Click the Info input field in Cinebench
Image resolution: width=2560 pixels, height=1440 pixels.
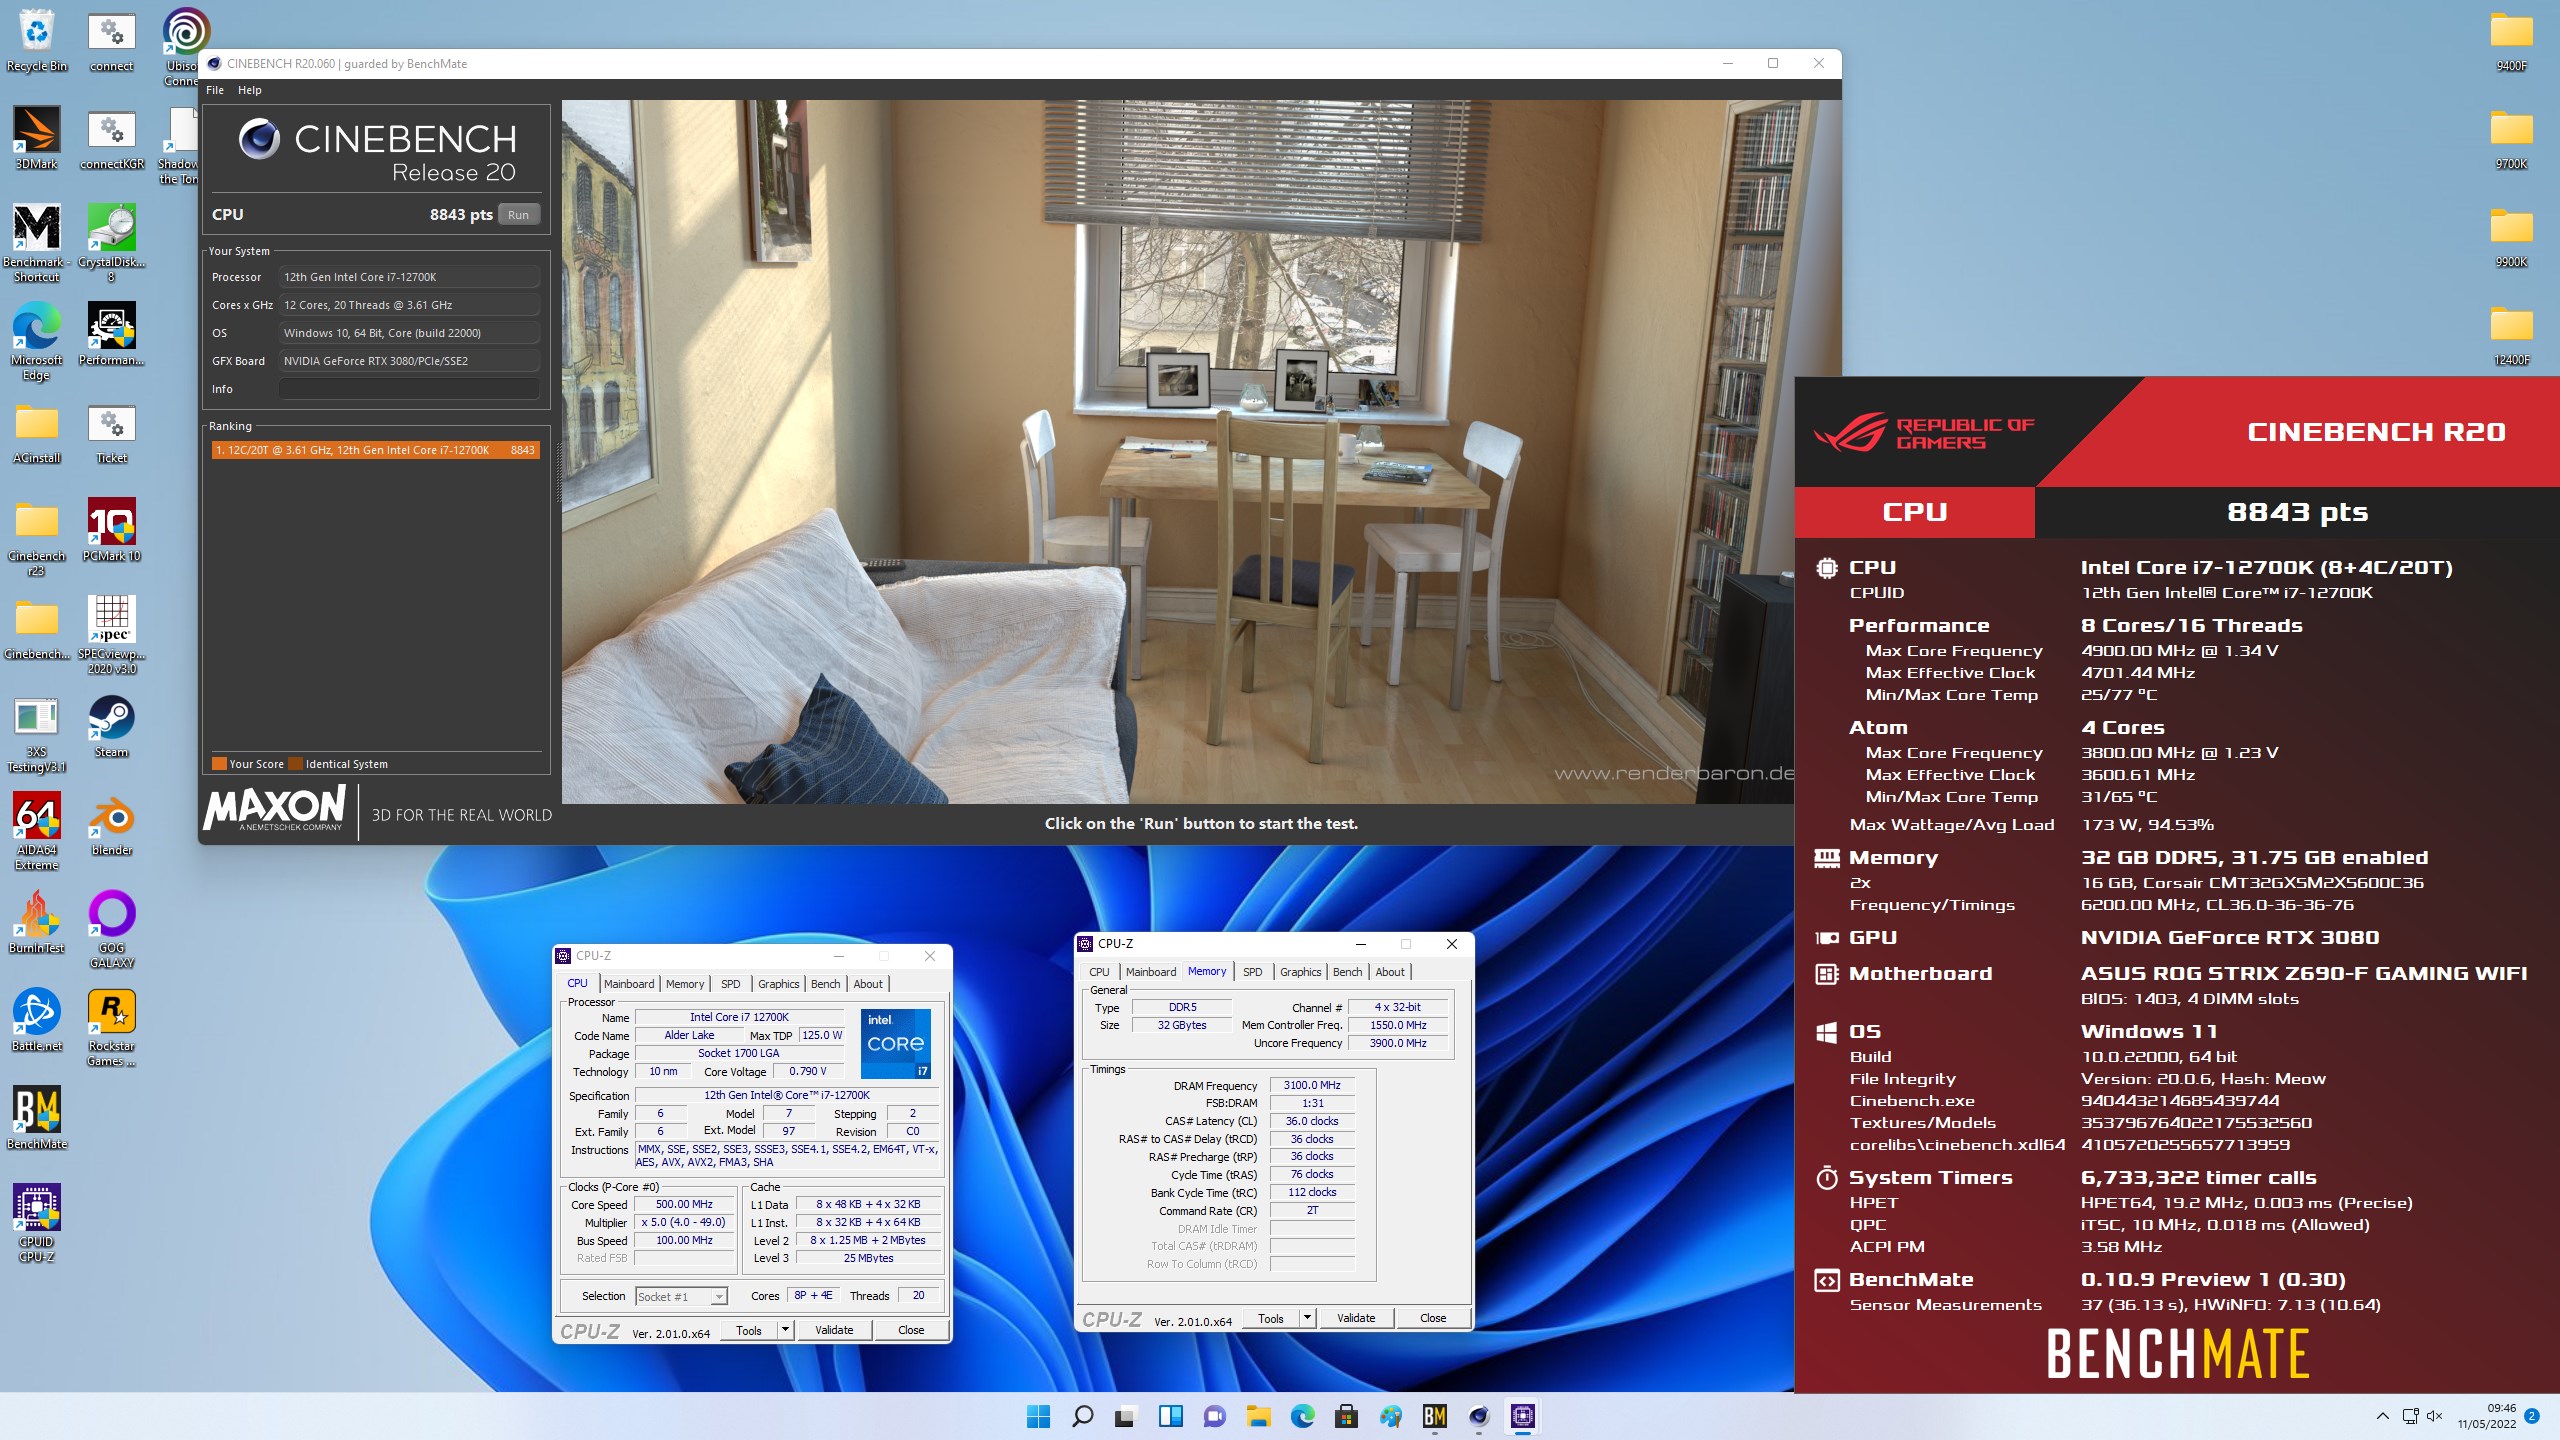(x=409, y=389)
